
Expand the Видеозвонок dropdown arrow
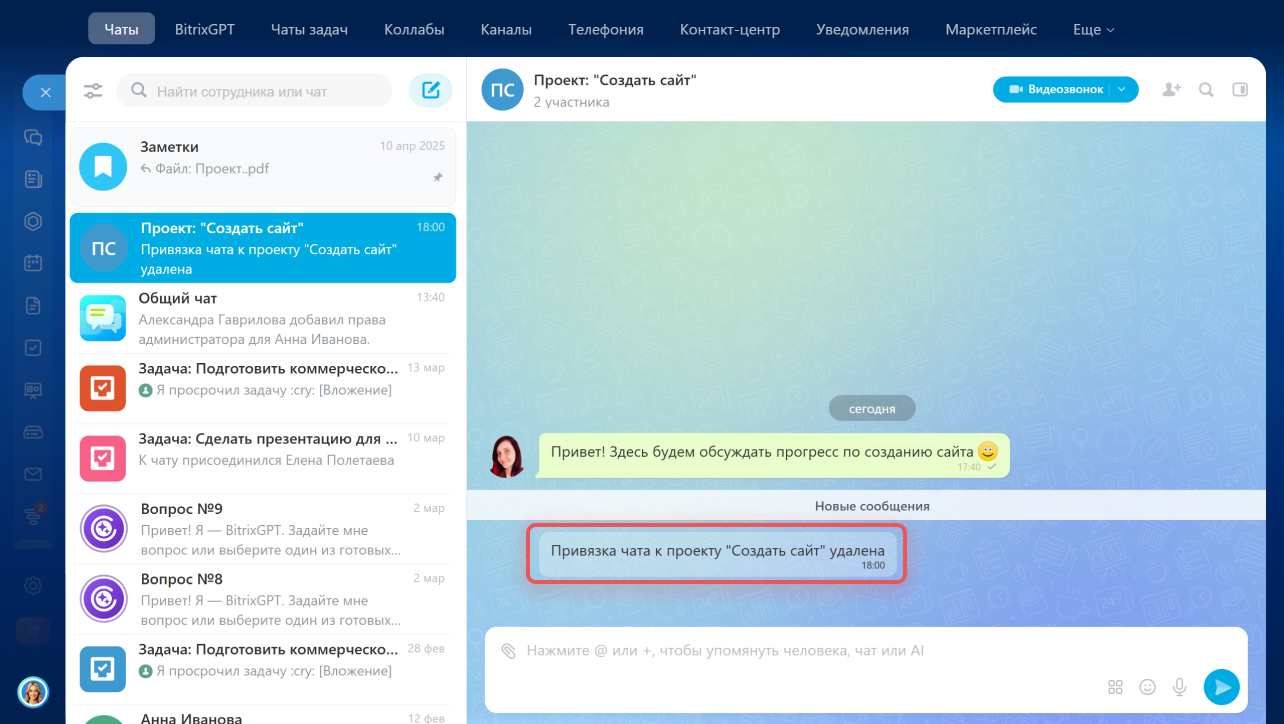(1122, 90)
